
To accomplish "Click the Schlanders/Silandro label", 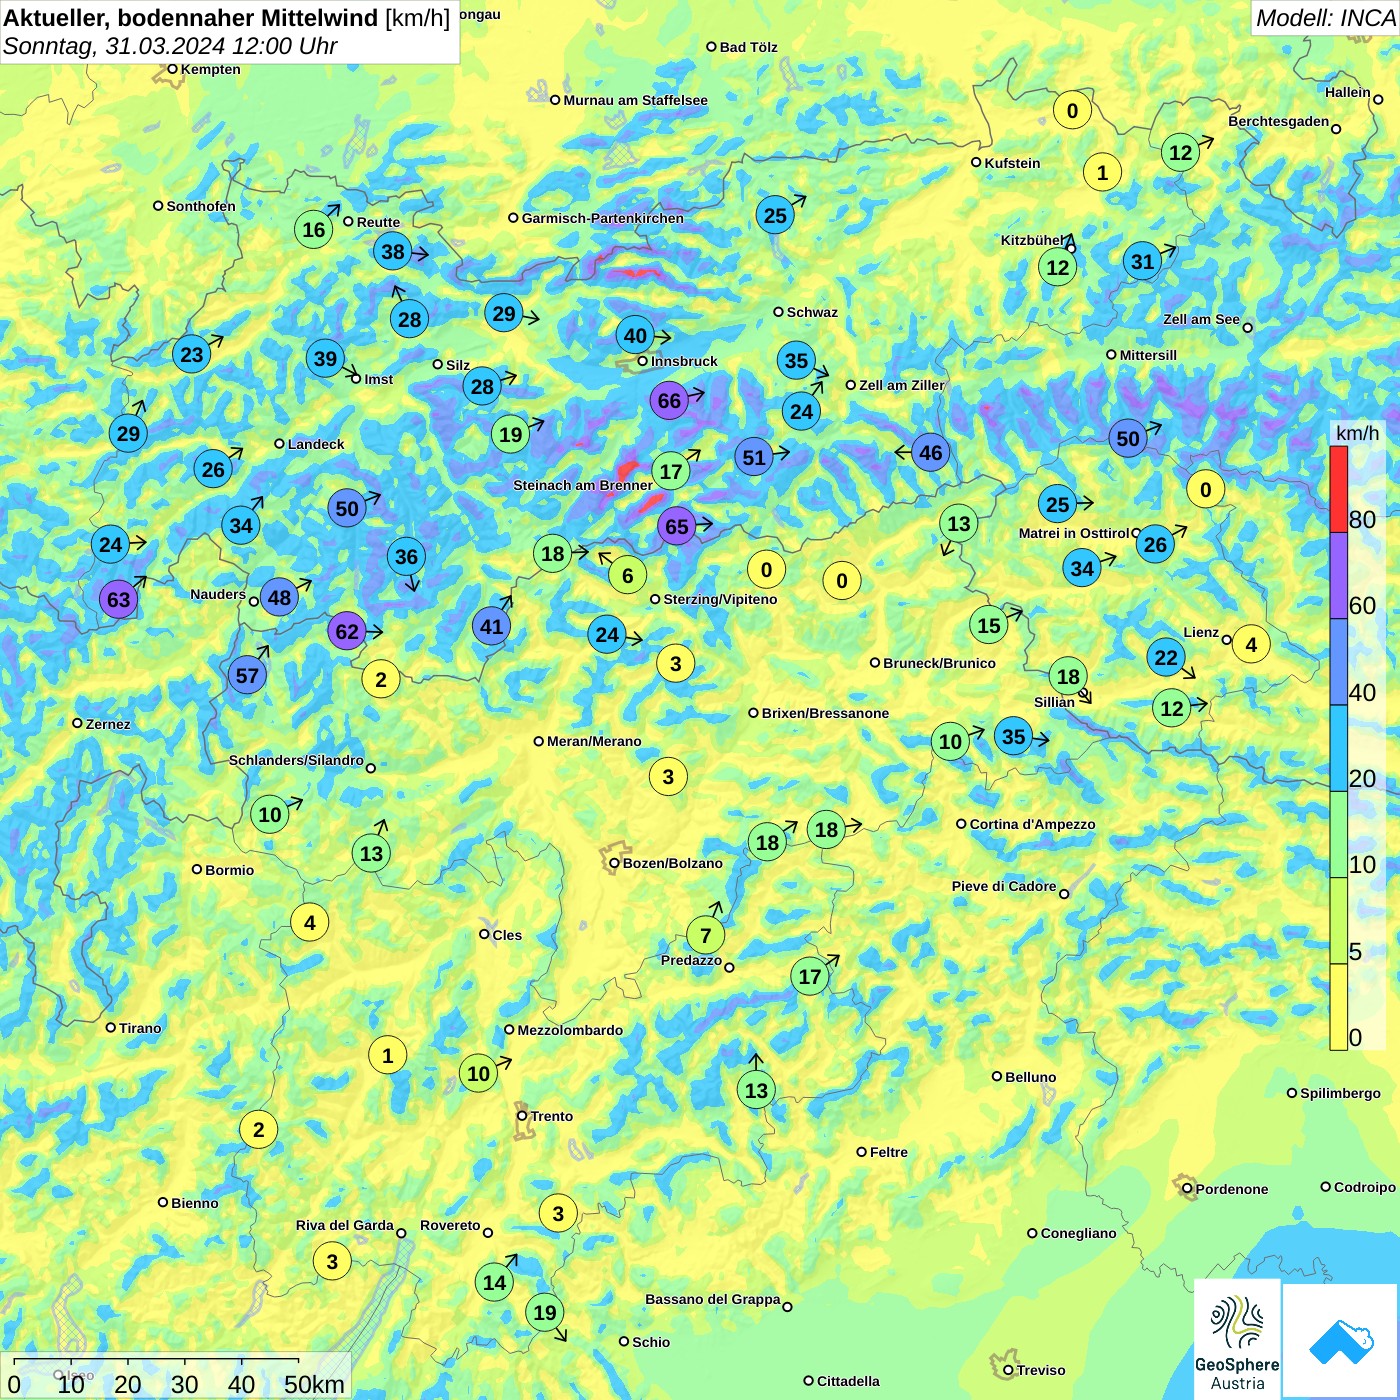I will click(296, 760).
